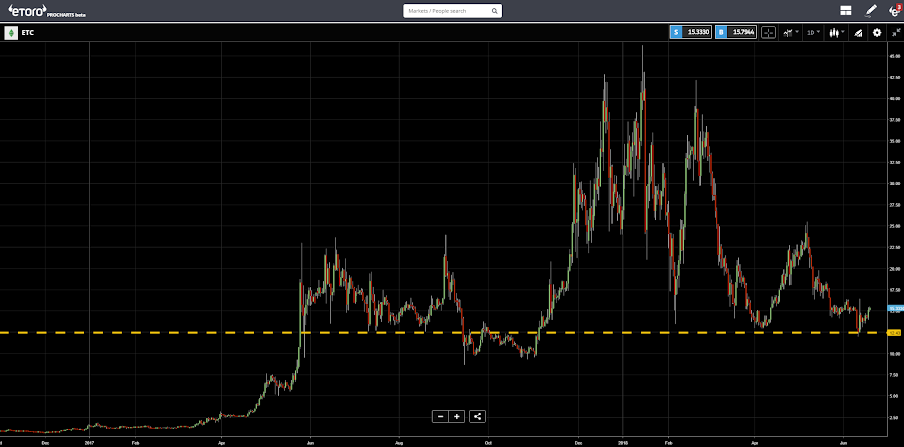Open the 1D time interval dropdown
Viewport: 904px width, 447px height.
[813, 33]
